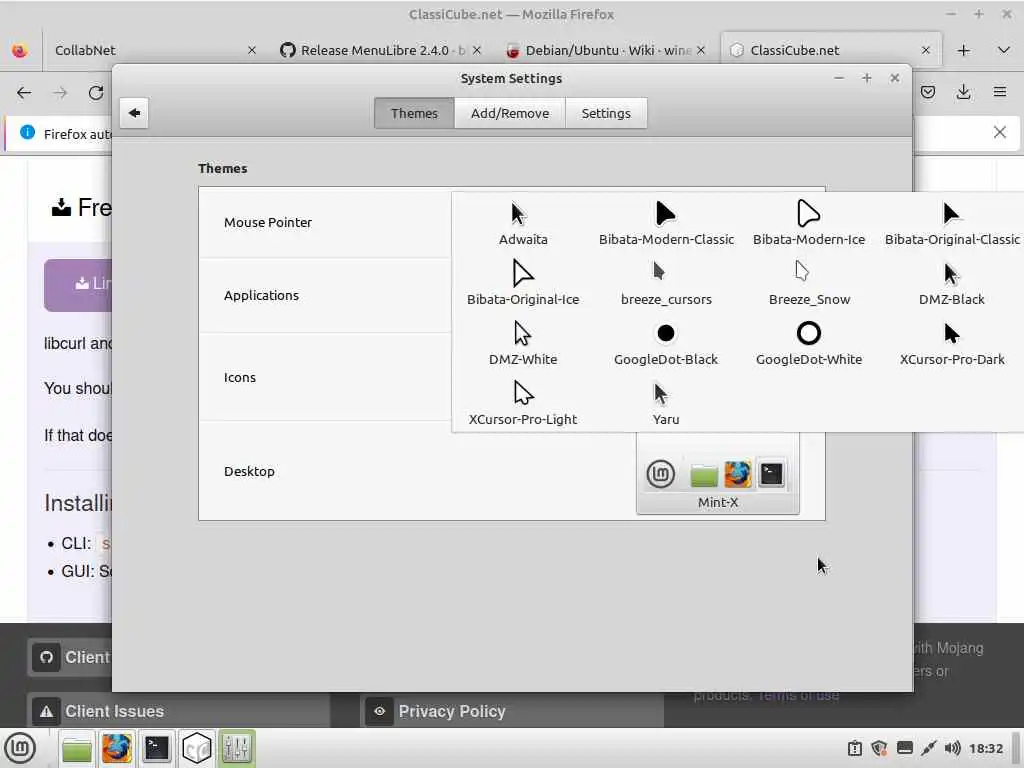Open the Firefox hamburger menu
The width and height of the screenshot is (1024, 768).
(x=999, y=92)
